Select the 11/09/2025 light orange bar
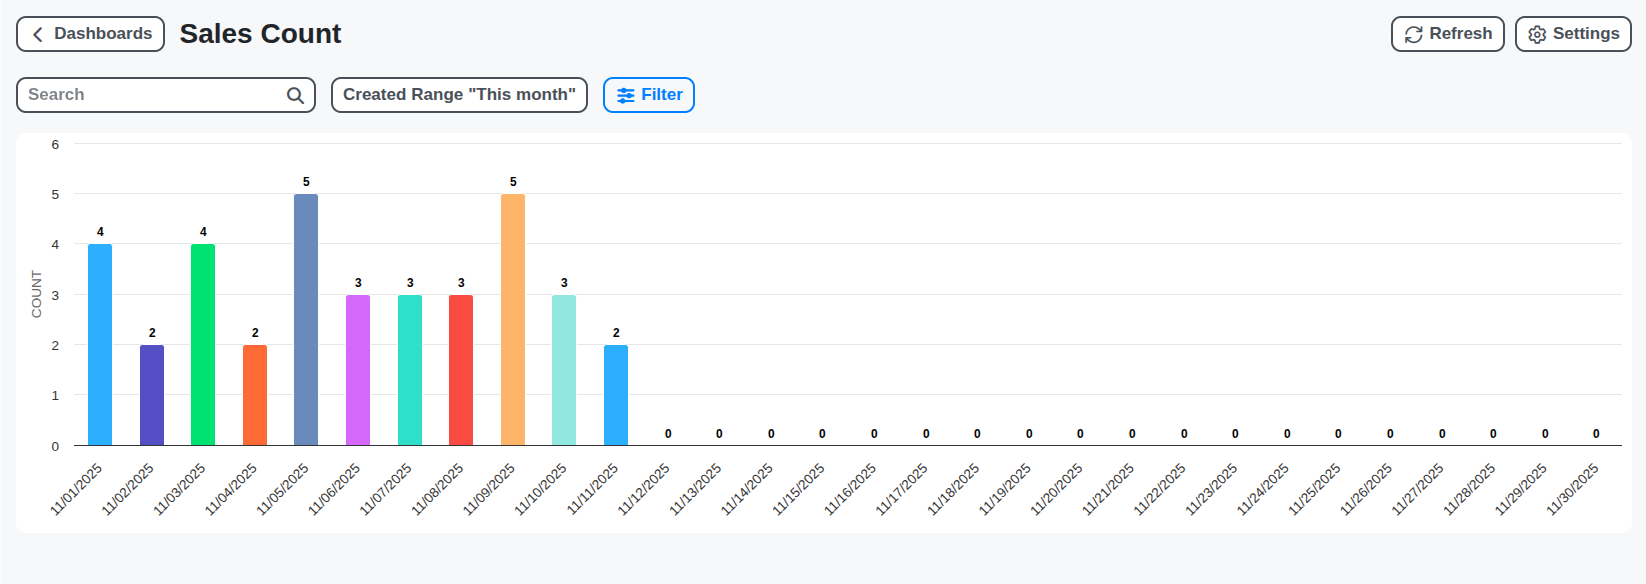The width and height of the screenshot is (1646, 584). click(x=513, y=320)
